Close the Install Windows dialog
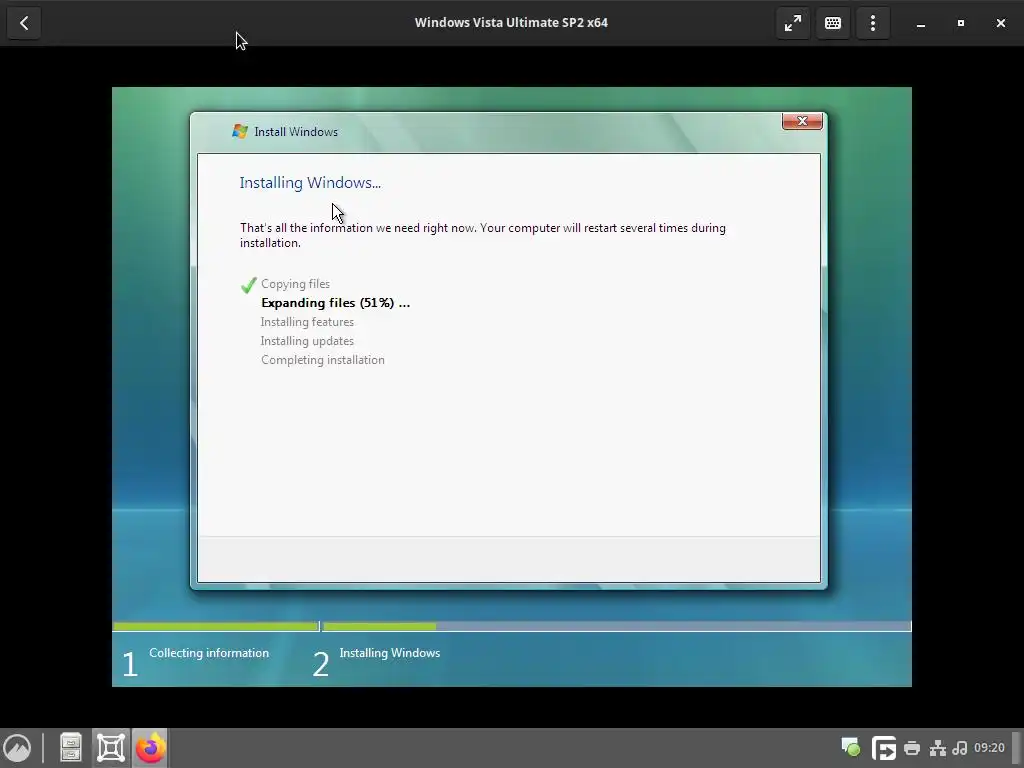1024x768 pixels. [802, 121]
